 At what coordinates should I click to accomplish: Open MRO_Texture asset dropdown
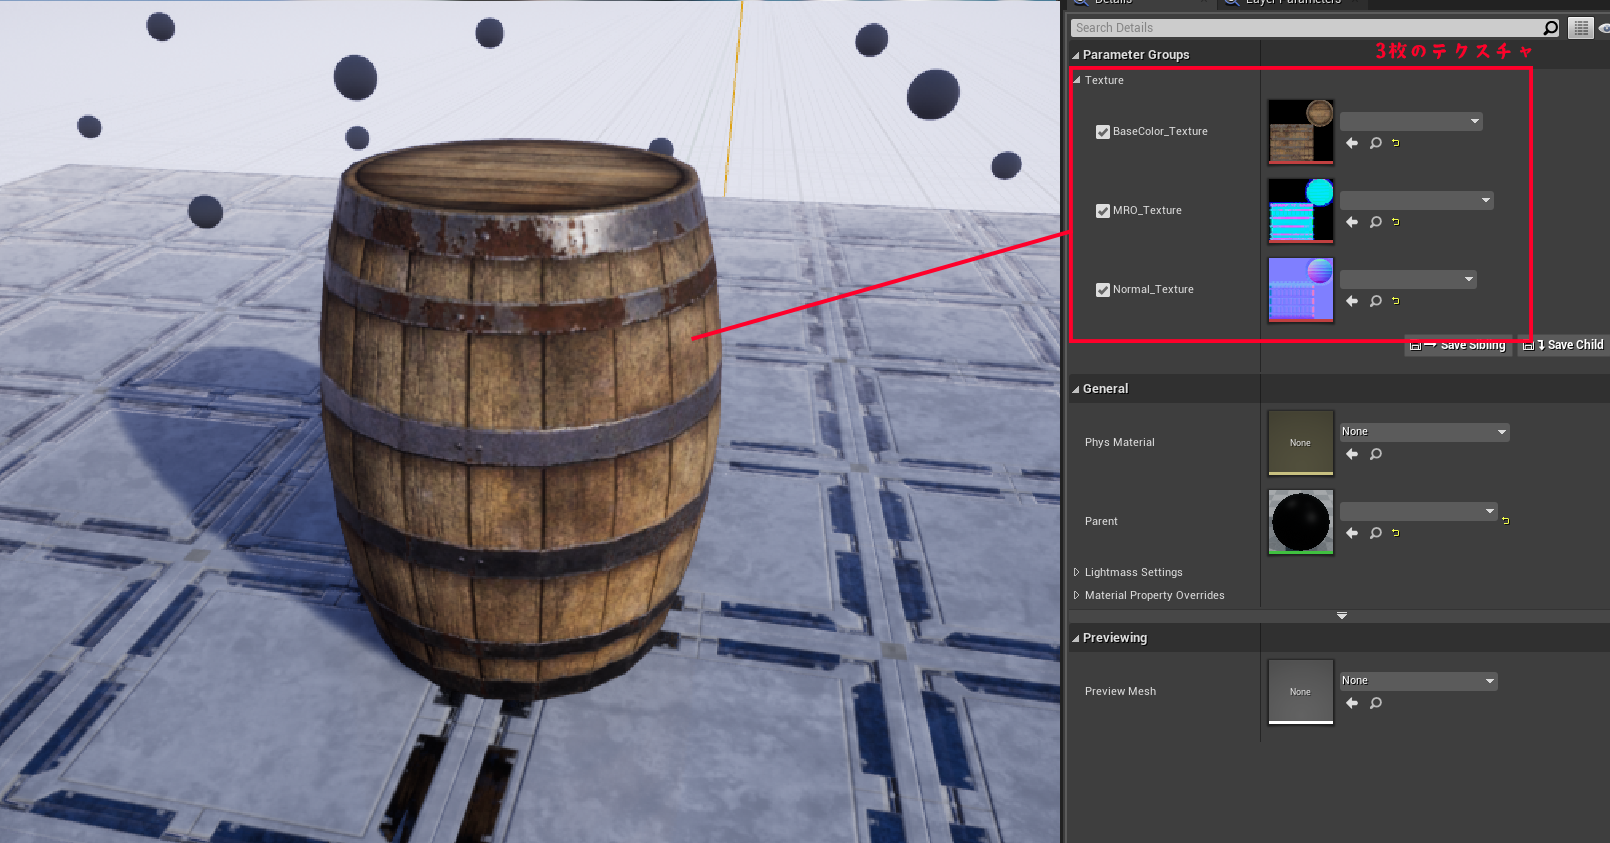coord(1417,201)
